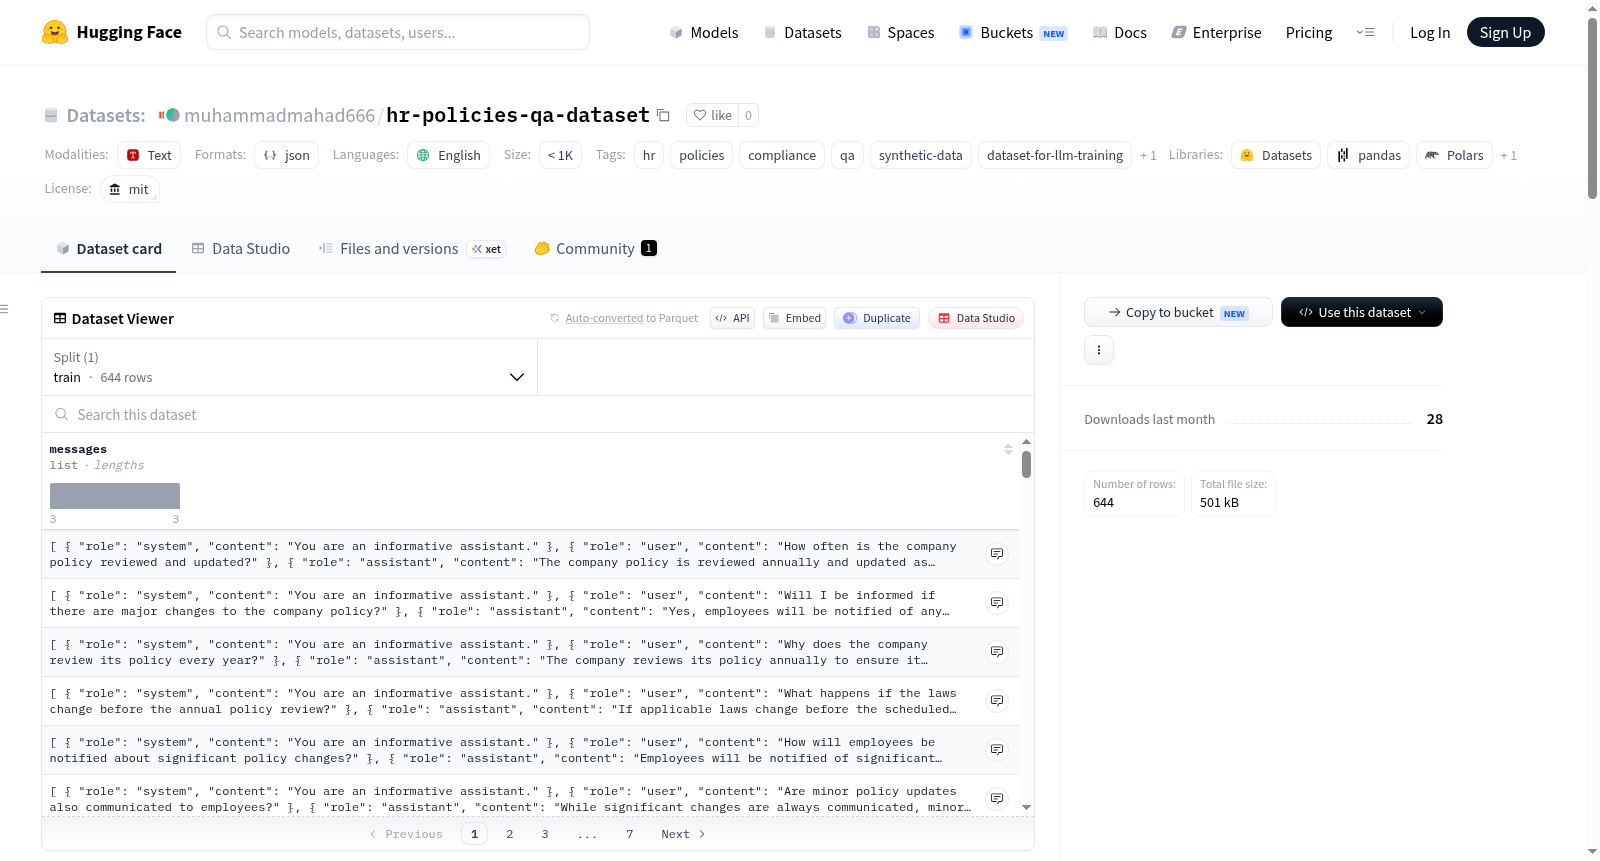The image size is (1600, 861).
Task: Like the dataset with the heart button
Action: coord(712,115)
